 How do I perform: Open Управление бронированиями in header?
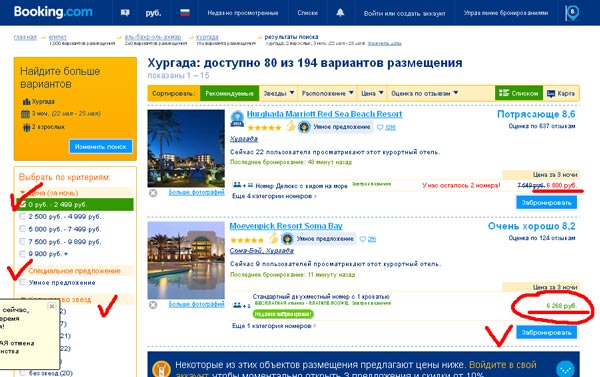[x=506, y=13]
